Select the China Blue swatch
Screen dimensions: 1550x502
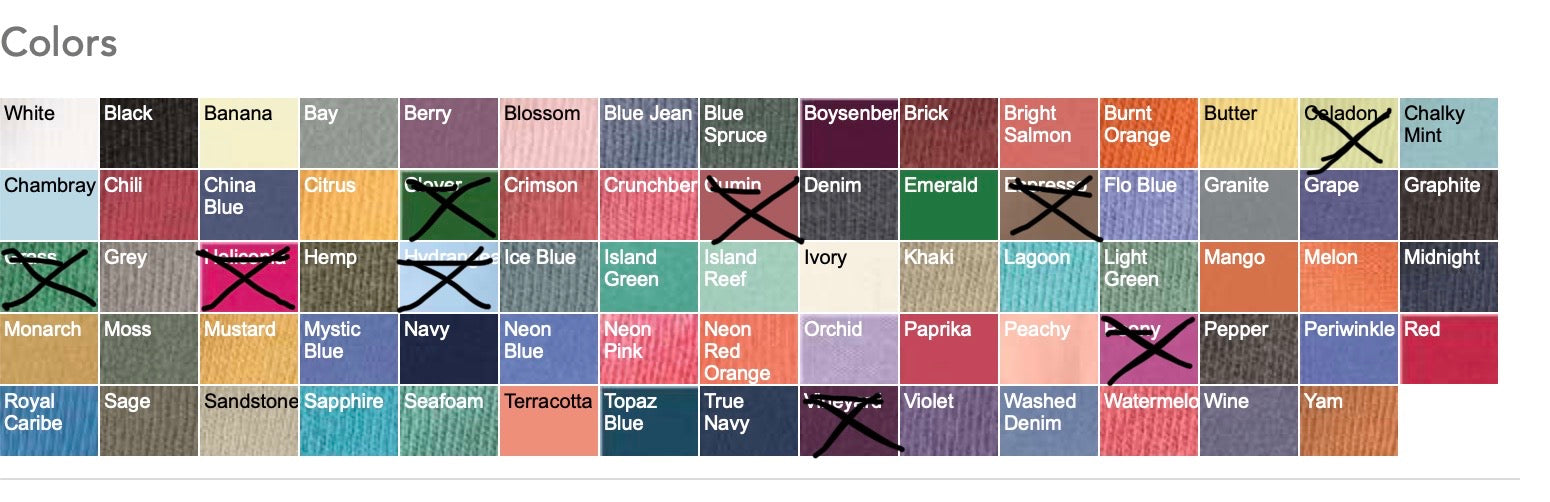pos(249,205)
